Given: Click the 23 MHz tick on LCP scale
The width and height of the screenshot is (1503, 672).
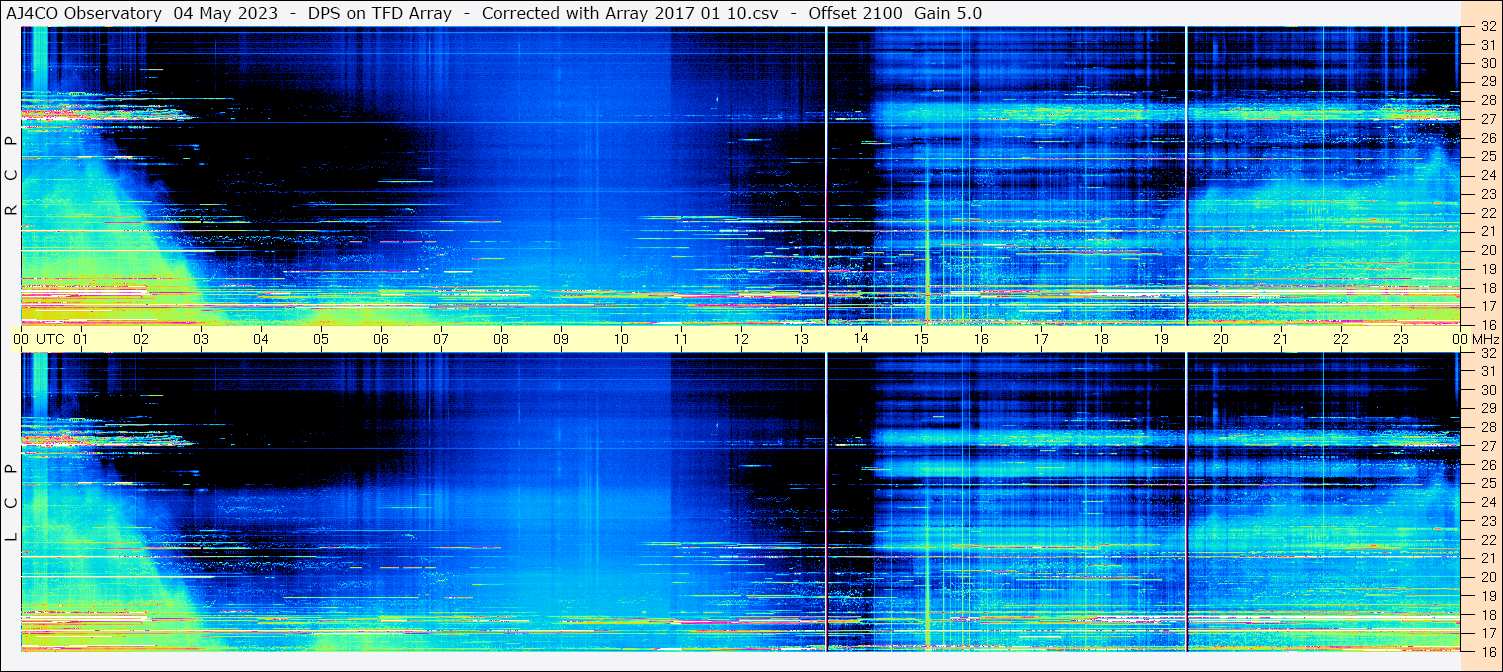Looking at the screenshot, I should click(x=1487, y=521).
